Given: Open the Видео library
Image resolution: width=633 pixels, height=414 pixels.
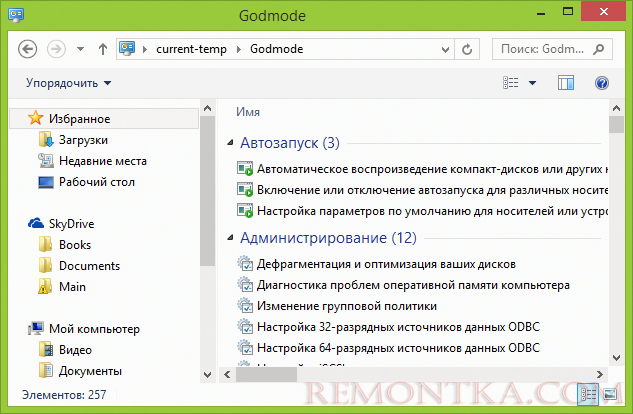Looking at the screenshot, I should coord(75,350).
